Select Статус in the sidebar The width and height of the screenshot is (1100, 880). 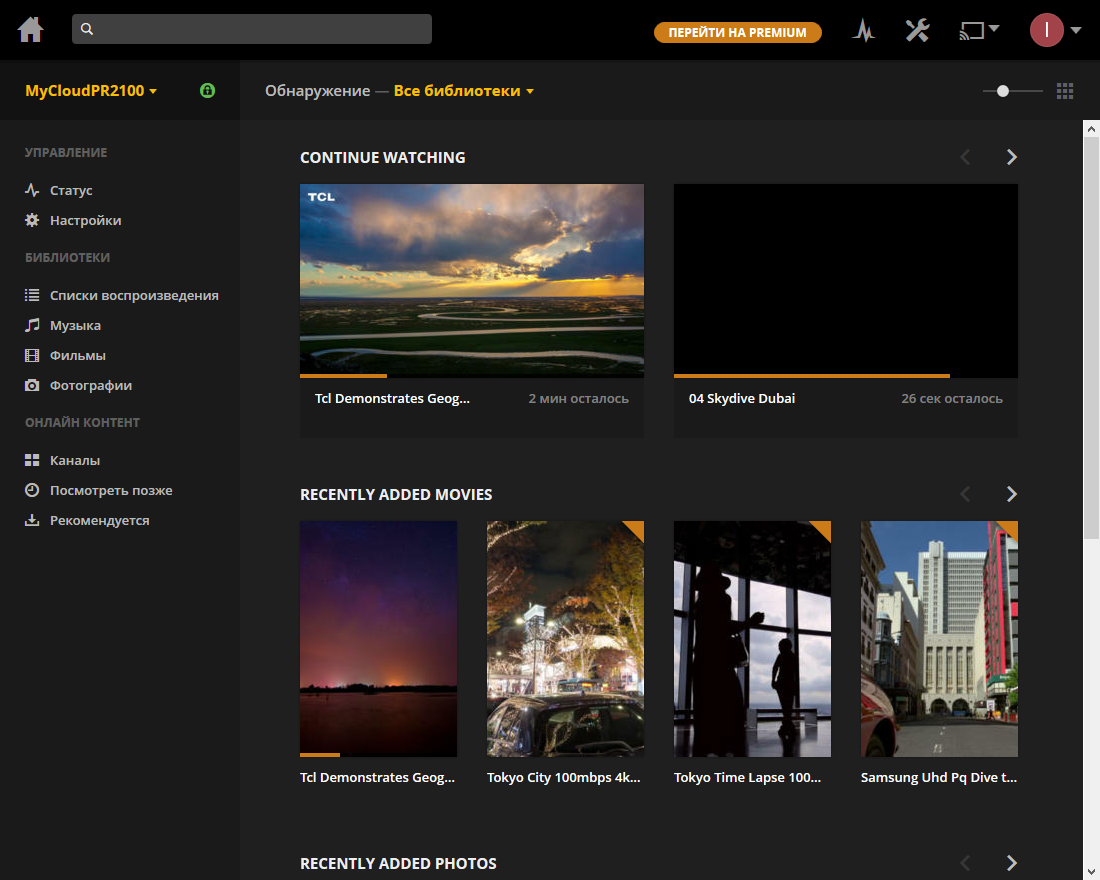(x=70, y=190)
